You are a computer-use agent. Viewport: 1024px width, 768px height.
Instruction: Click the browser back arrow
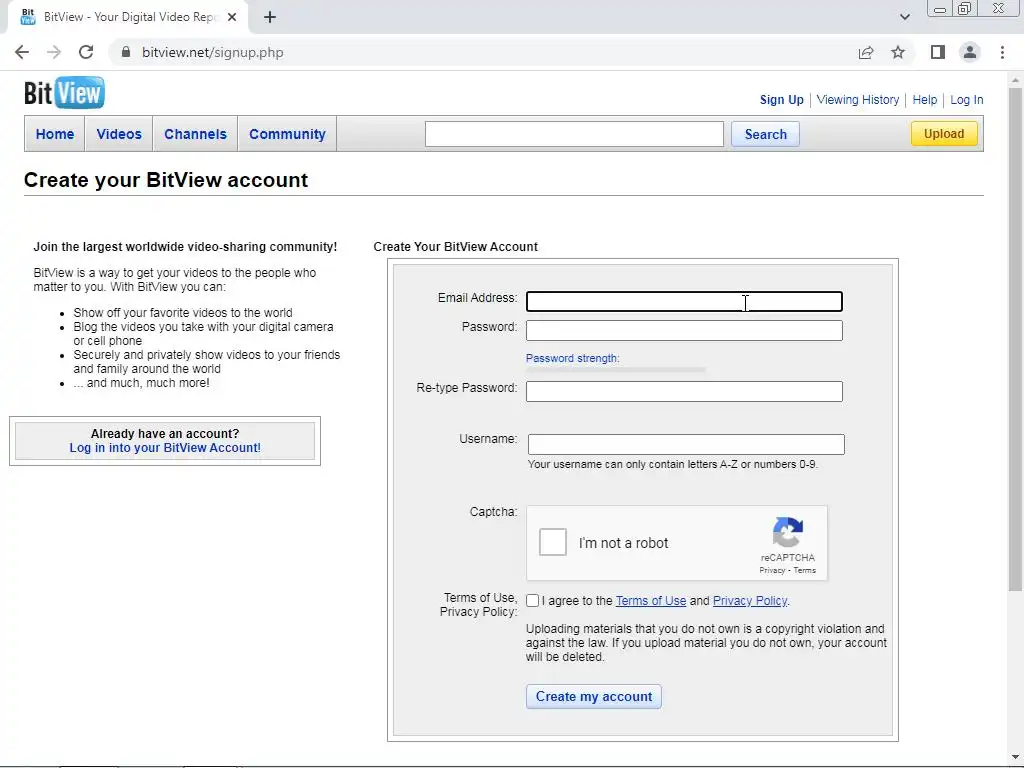(22, 52)
